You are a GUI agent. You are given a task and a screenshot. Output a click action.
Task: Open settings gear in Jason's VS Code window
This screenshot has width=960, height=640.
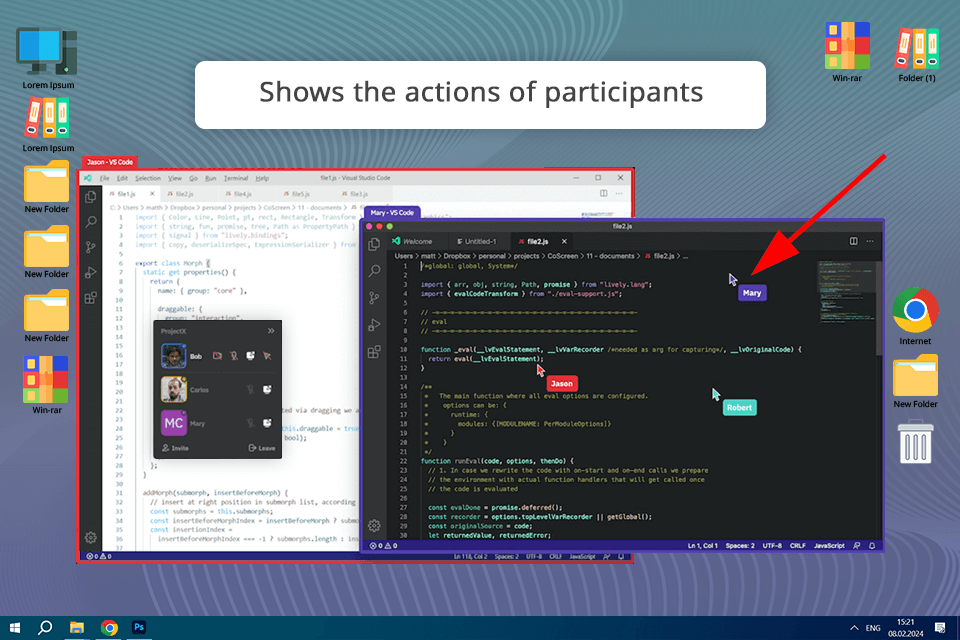click(91, 538)
